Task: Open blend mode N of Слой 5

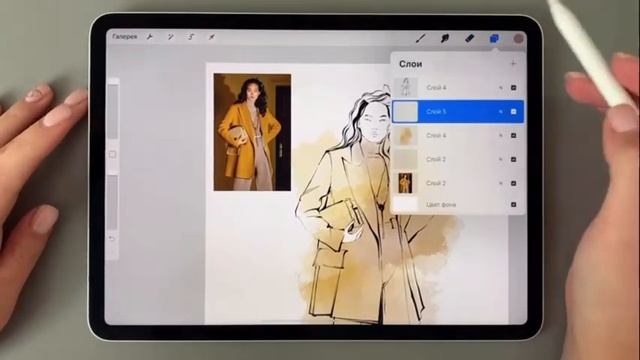Action: pyautogui.click(x=500, y=111)
